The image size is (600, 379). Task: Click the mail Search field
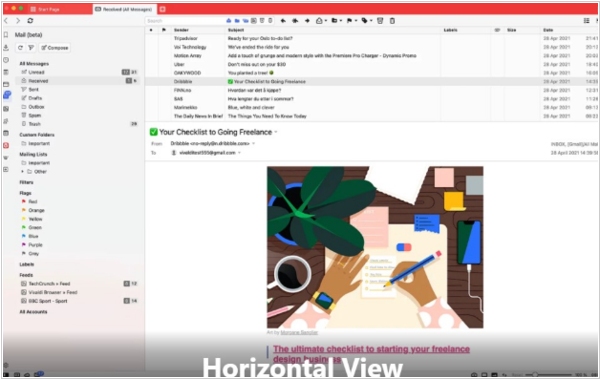186,21
